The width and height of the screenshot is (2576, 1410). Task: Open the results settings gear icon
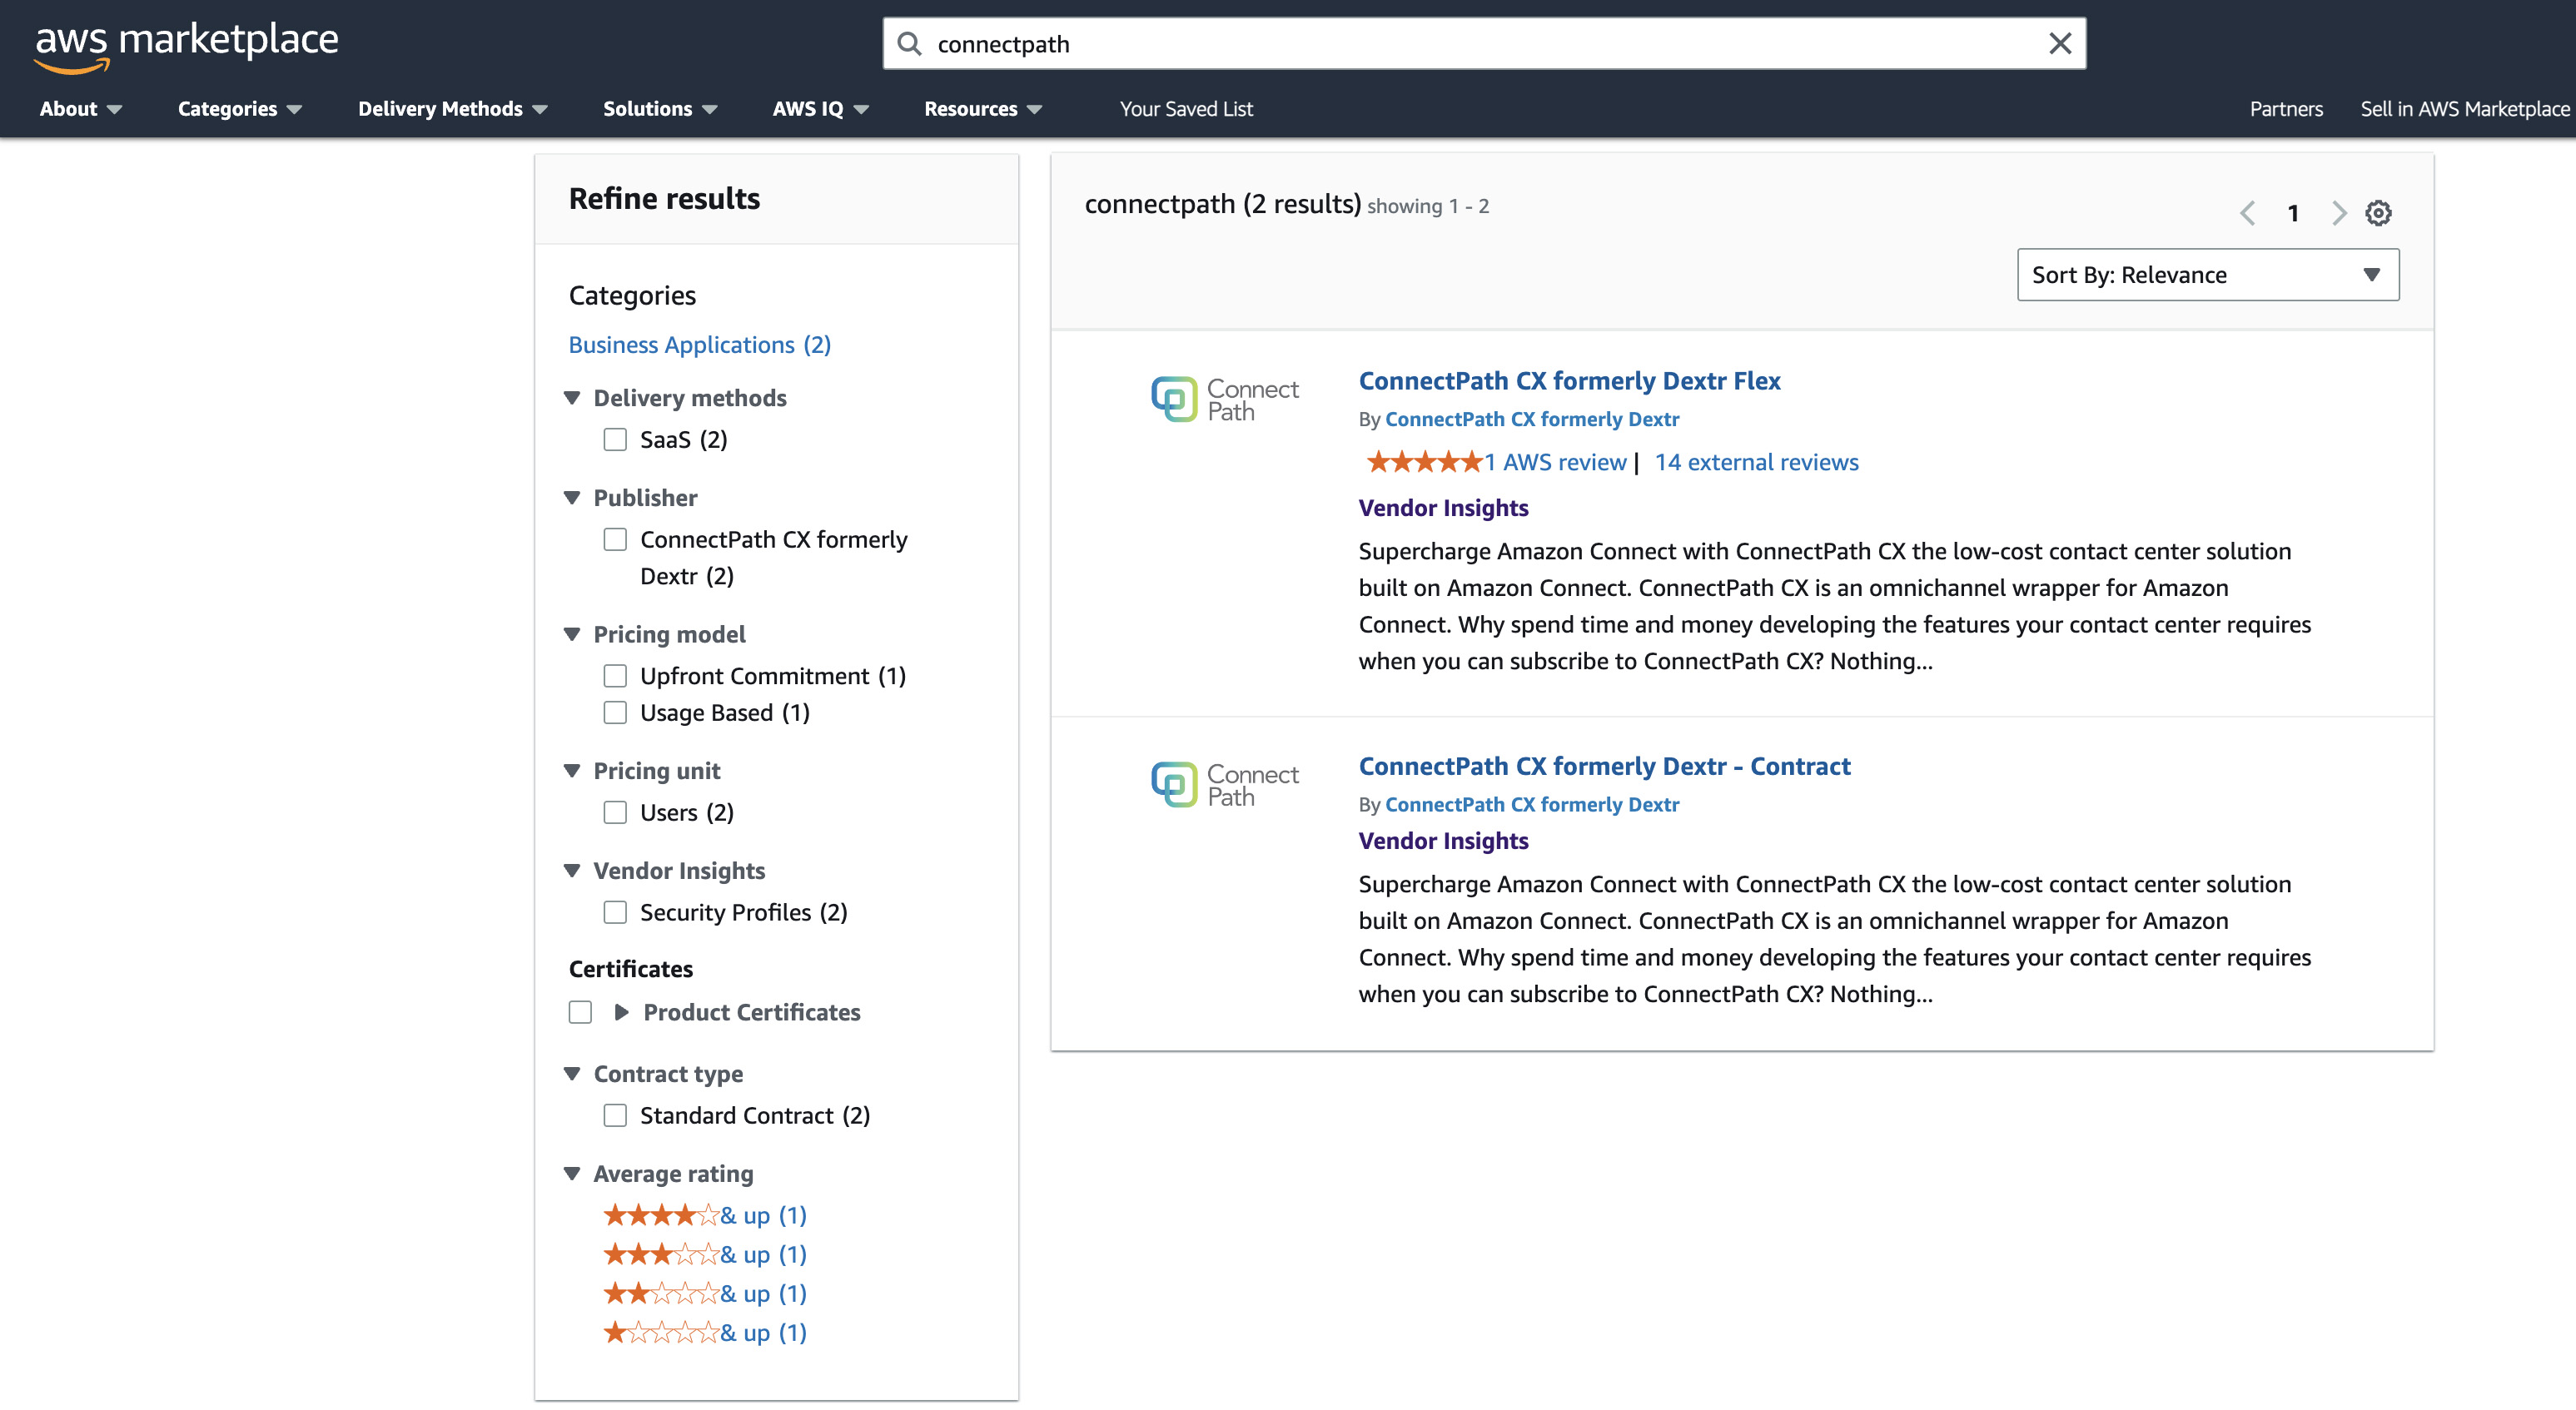click(2378, 213)
